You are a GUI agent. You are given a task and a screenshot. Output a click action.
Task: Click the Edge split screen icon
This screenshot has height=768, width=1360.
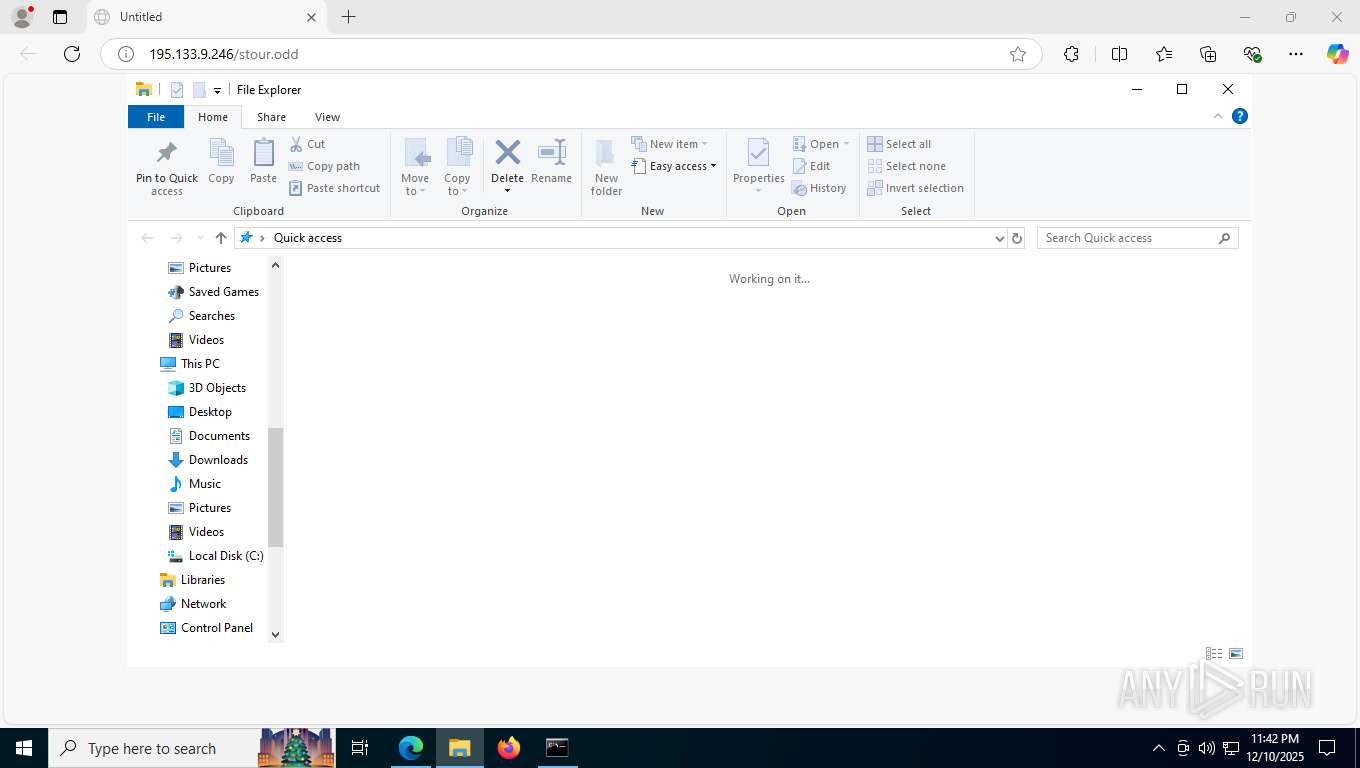pyautogui.click(x=1119, y=54)
